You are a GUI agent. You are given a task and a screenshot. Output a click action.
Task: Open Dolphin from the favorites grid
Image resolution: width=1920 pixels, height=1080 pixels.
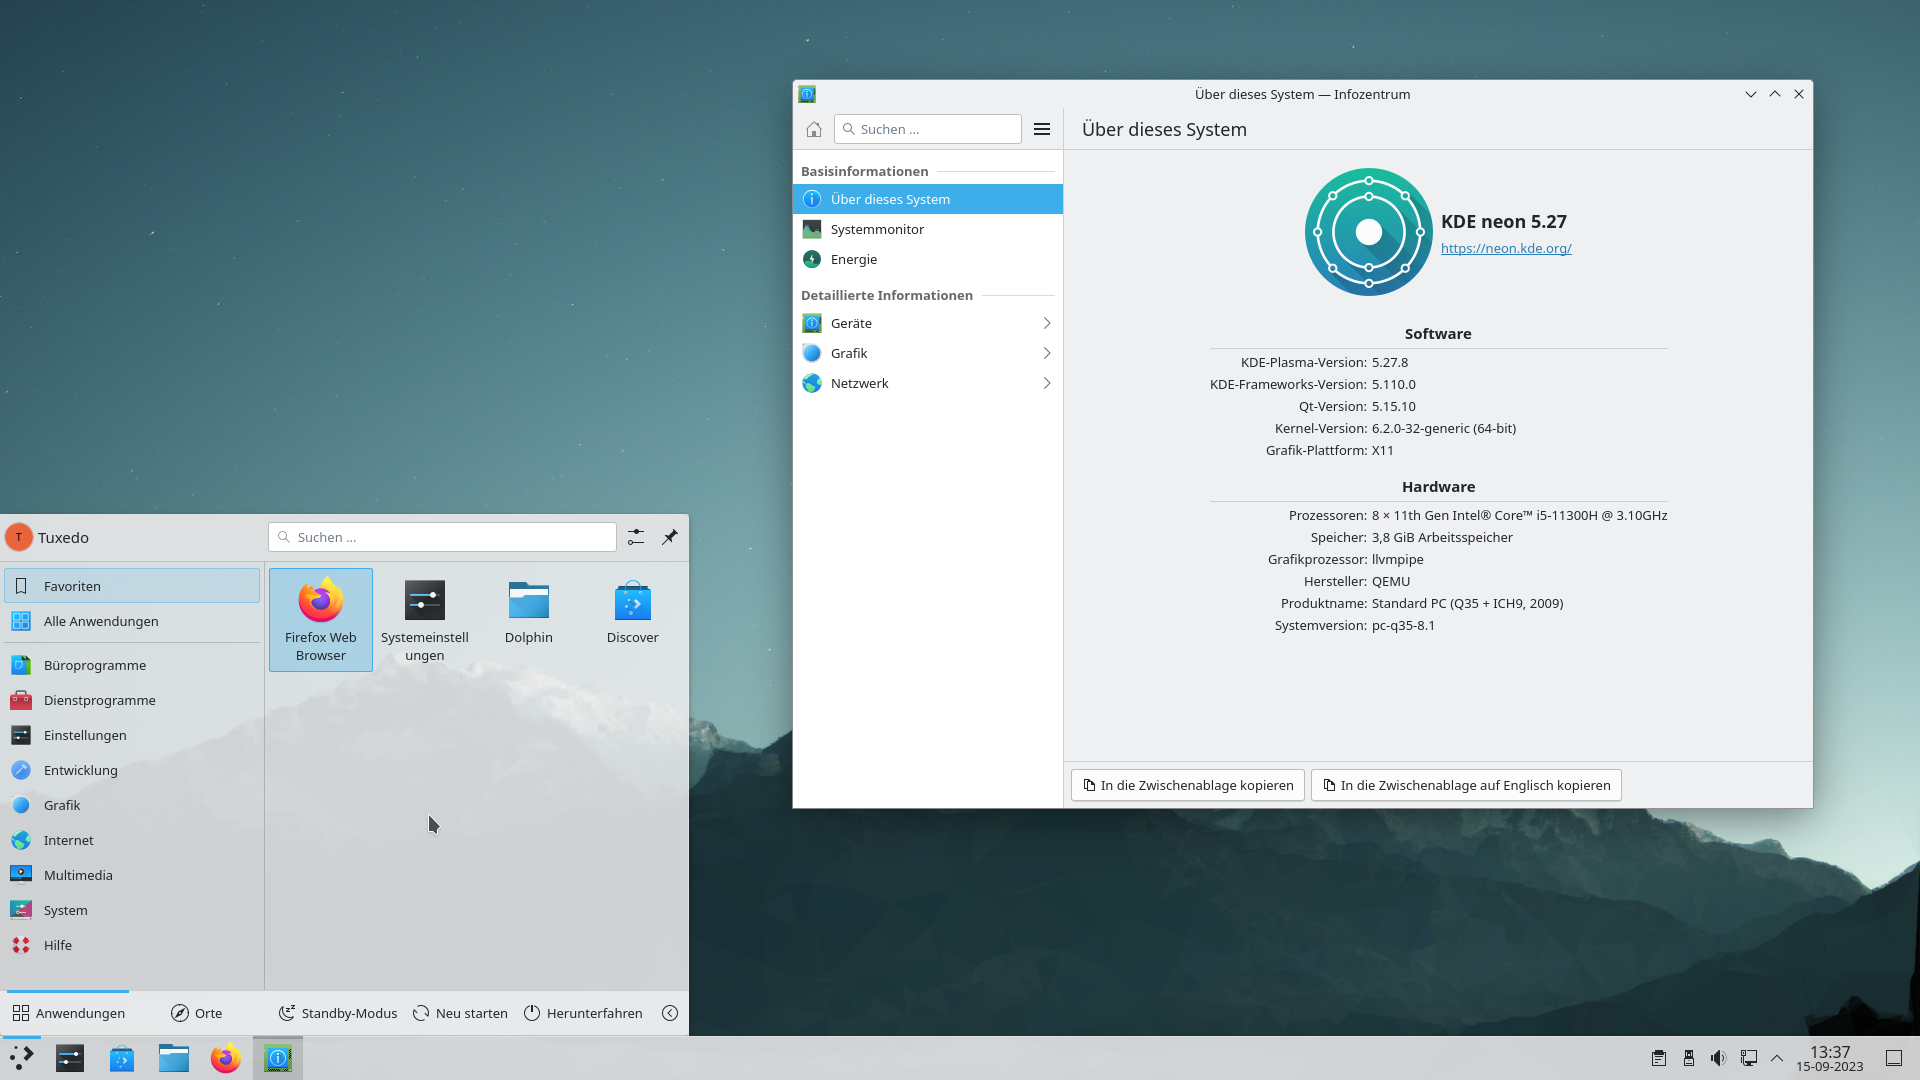coord(528,613)
